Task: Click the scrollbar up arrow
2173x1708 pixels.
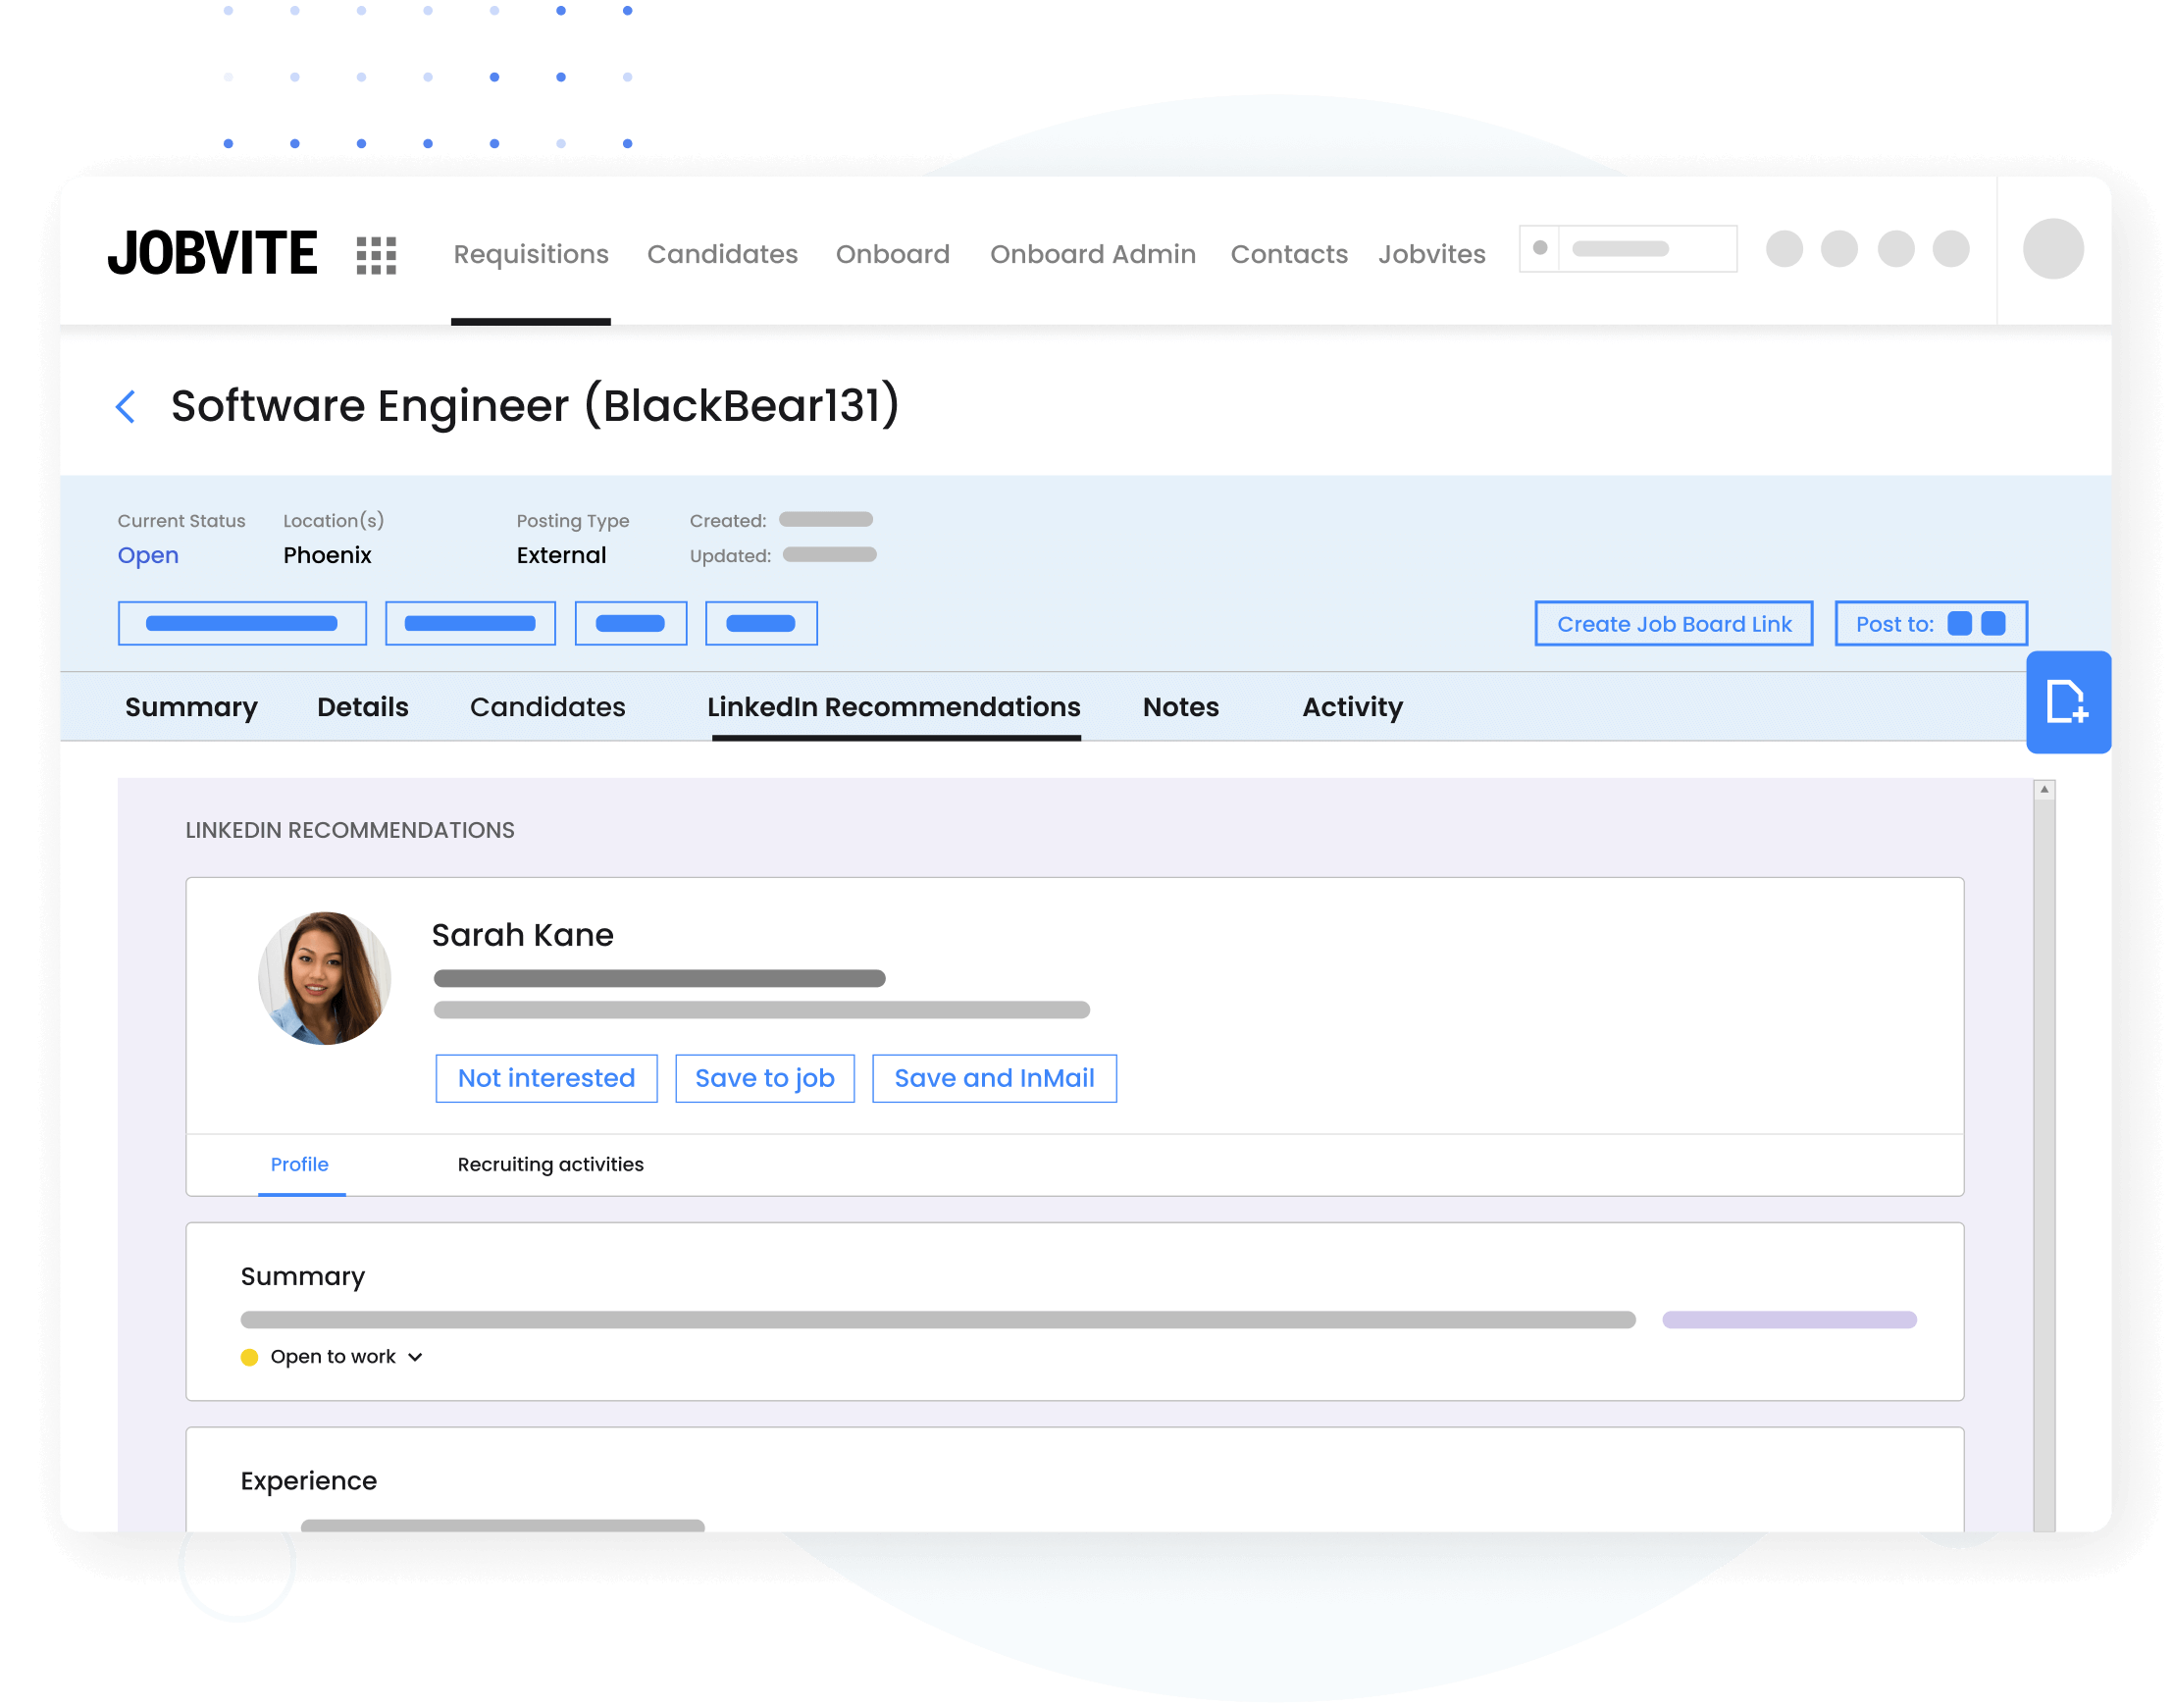Action: [x=2044, y=790]
